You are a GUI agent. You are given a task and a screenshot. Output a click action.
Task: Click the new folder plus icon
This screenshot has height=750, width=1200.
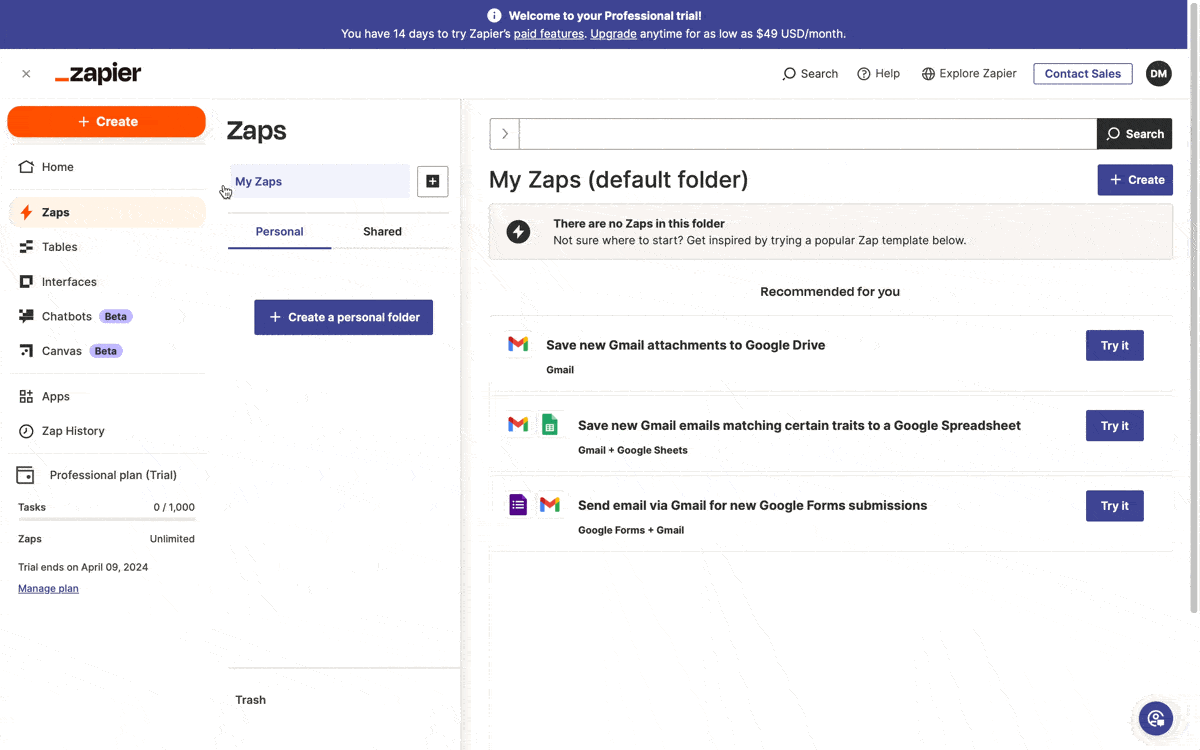[432, 181]
